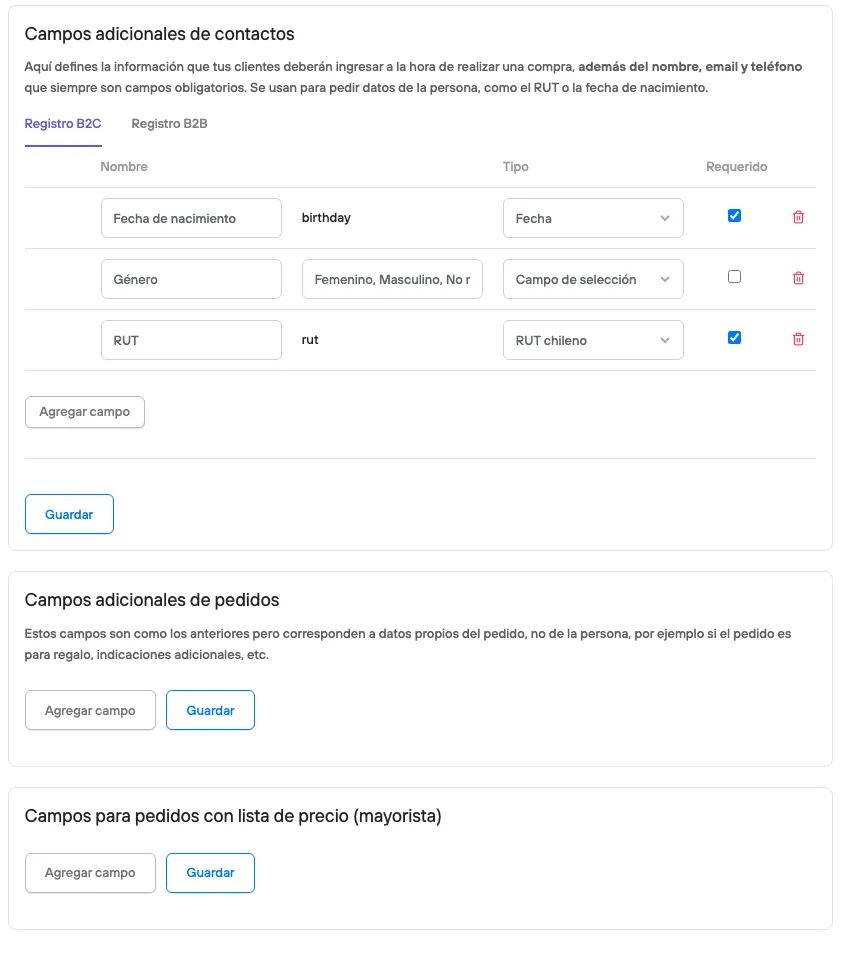Open the Fecha type dropdown

click(x=593, y=218)
